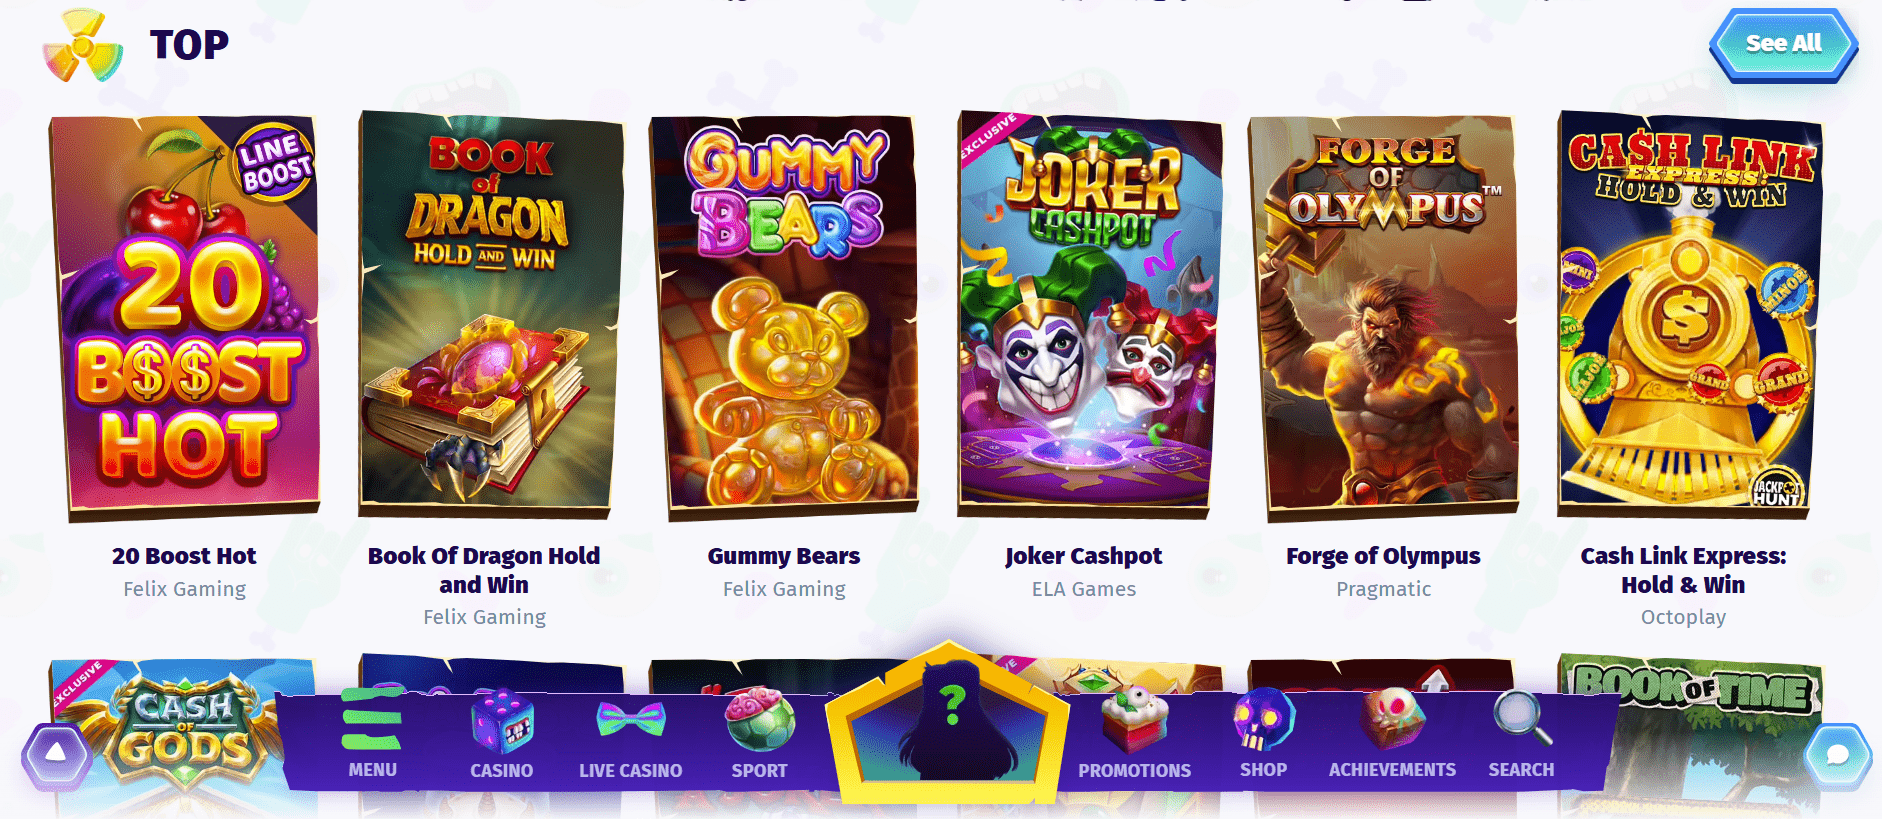Open Achievements via the skull cube icon
The height and width of the screenshot is (819, 1882).
pos(1392,718)
